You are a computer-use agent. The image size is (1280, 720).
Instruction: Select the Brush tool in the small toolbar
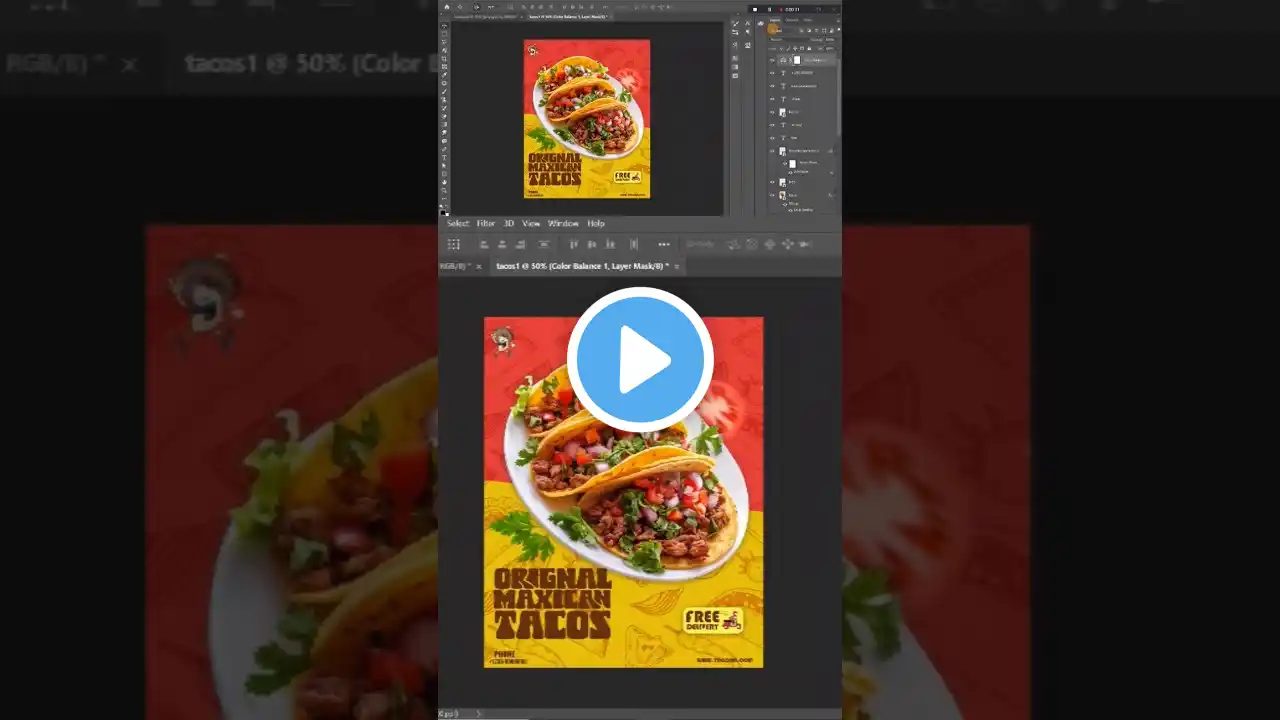pos(444,92)
